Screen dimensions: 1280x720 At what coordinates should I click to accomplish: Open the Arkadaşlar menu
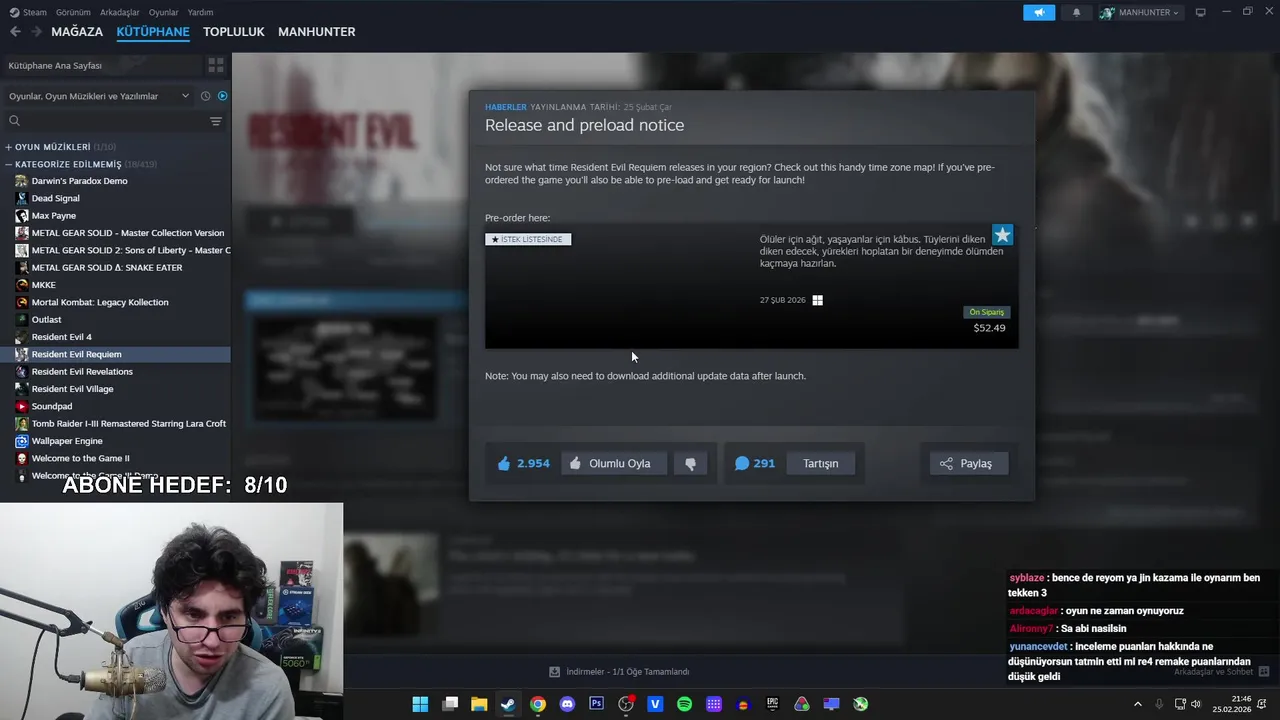[120, 12]
